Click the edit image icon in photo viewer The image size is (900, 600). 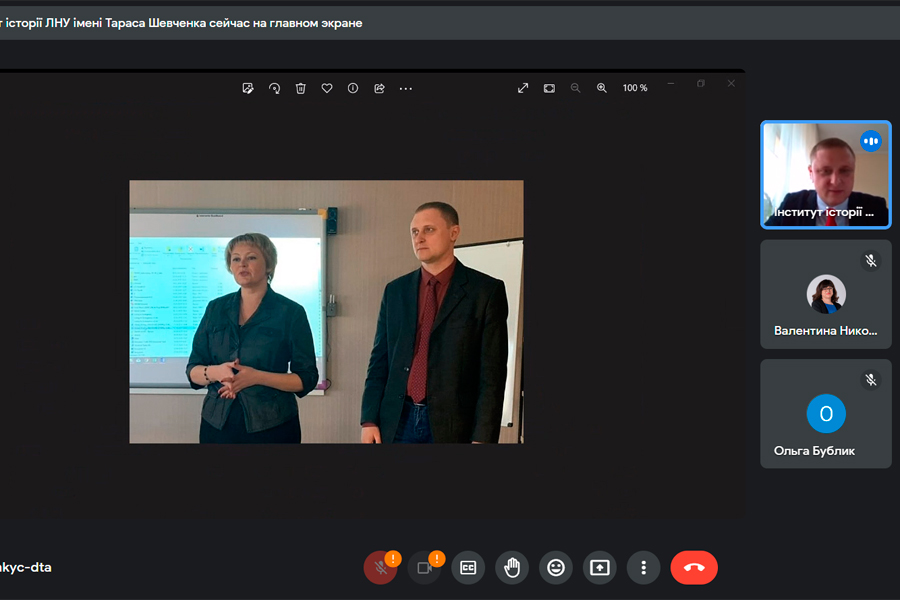[248, 88]
